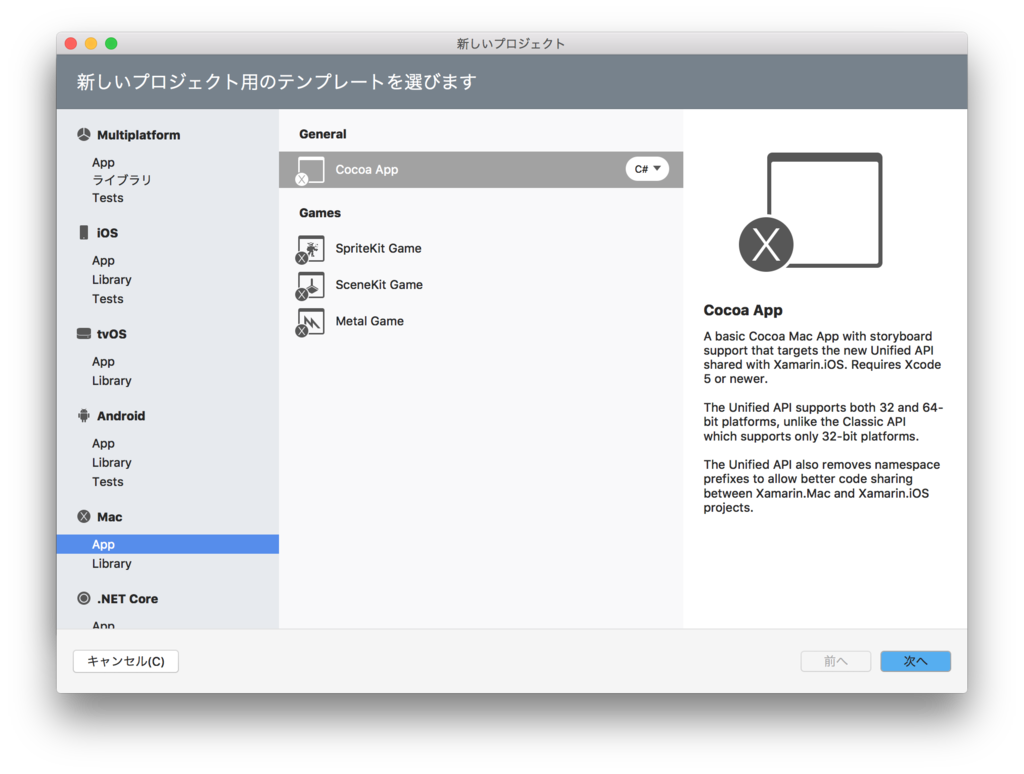Click the Mac heading text
The image size is (1024, 774).
(110, 517)
